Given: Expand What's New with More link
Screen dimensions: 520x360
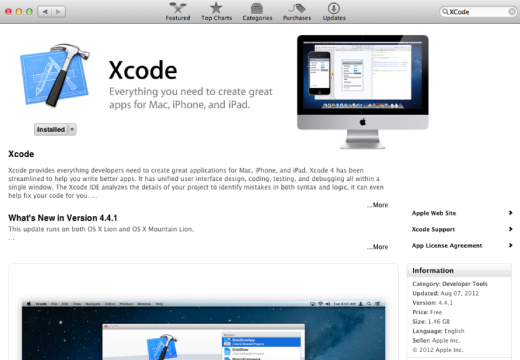Looking at the screenshot, I should pos(377,247).
